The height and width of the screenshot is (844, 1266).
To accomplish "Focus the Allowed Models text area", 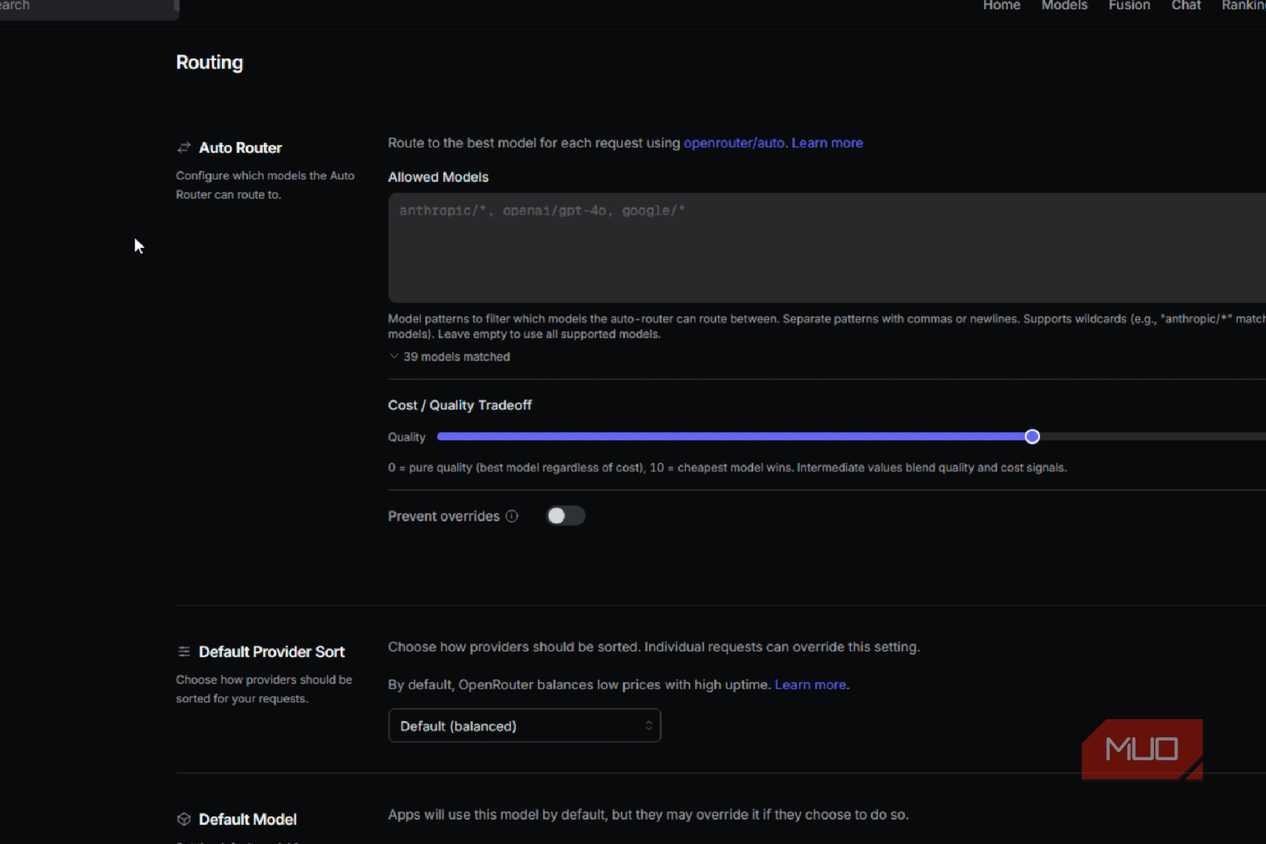I will pos(827,248).
